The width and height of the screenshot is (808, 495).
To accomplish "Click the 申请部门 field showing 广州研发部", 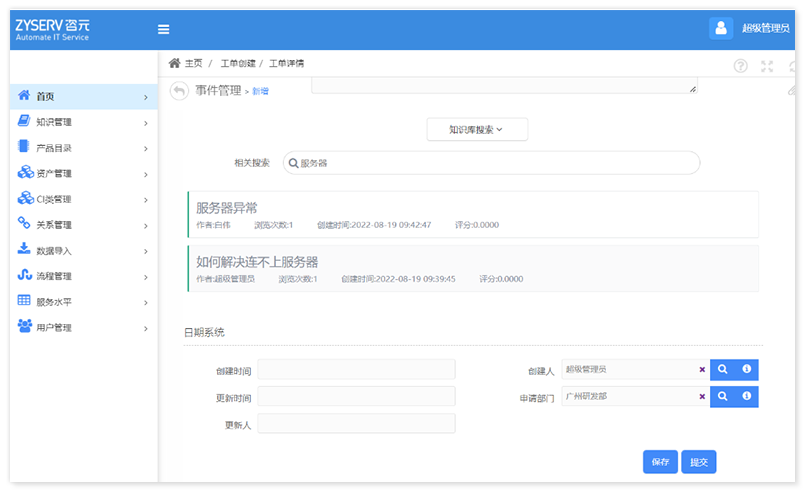I will pos(636,396).
